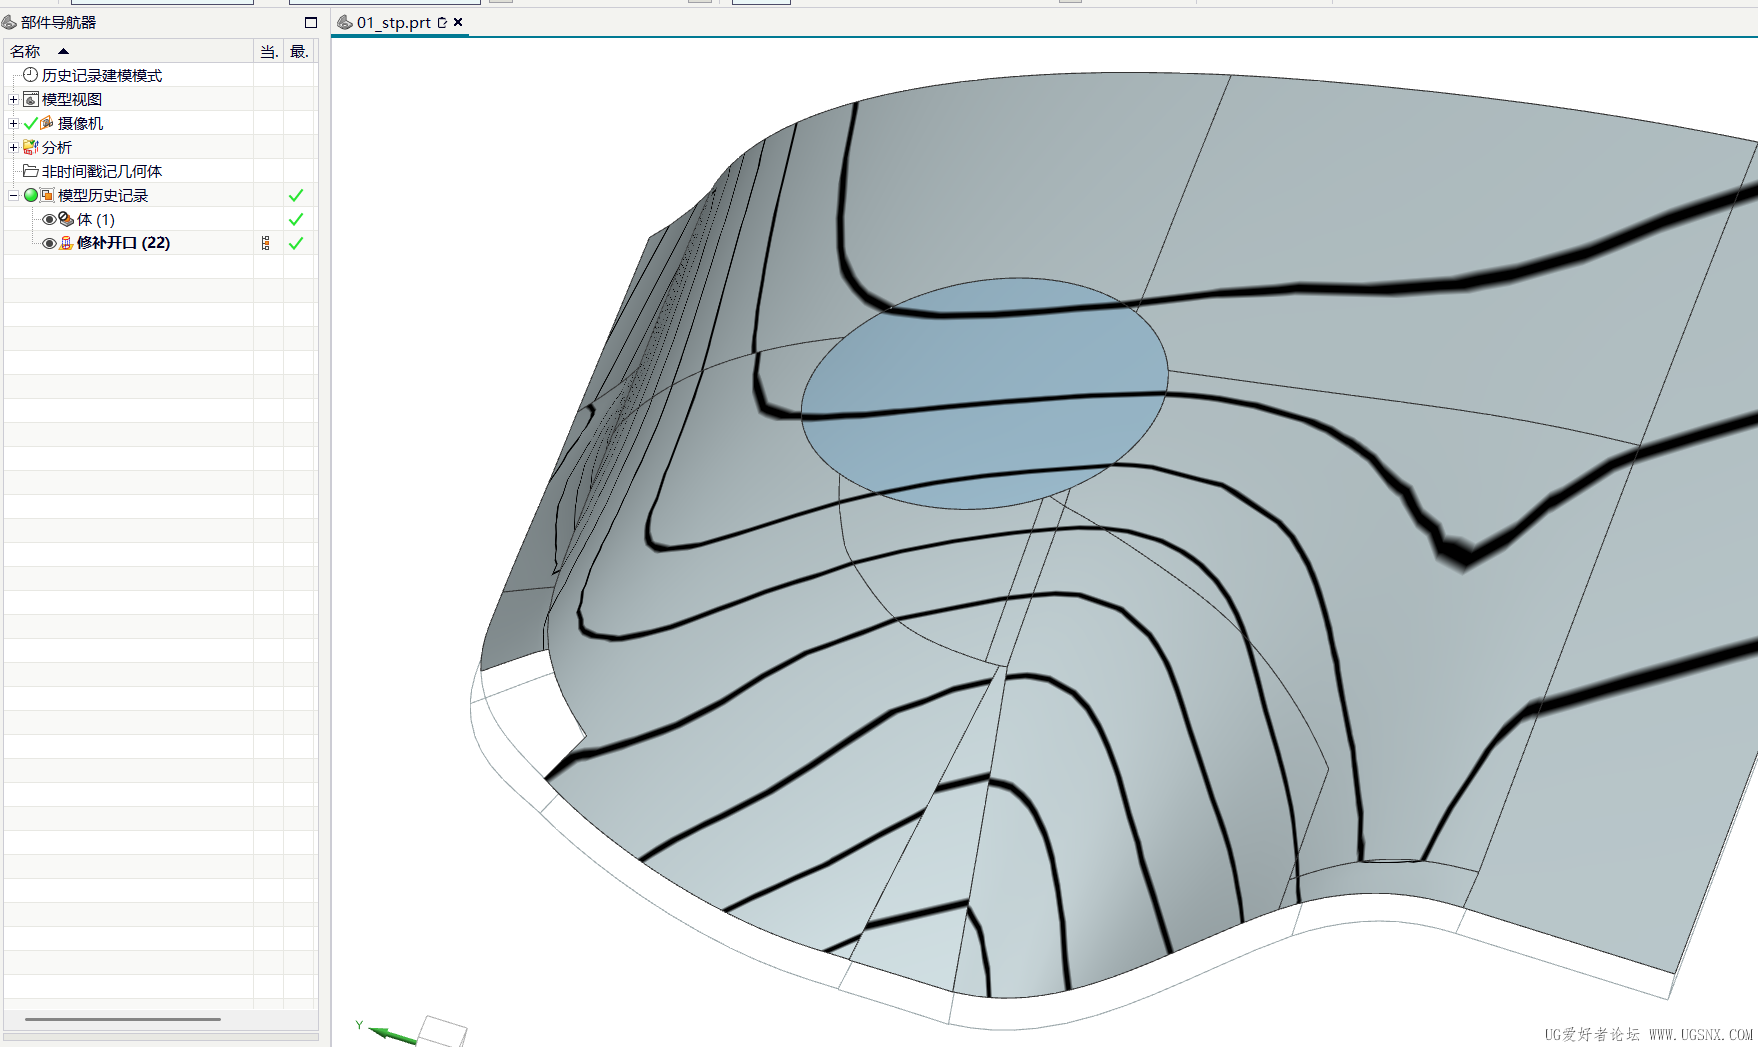Click the 分析 analysis folder icon
The width and height of the screenshot is (1758, 1047).
[31, 147]
